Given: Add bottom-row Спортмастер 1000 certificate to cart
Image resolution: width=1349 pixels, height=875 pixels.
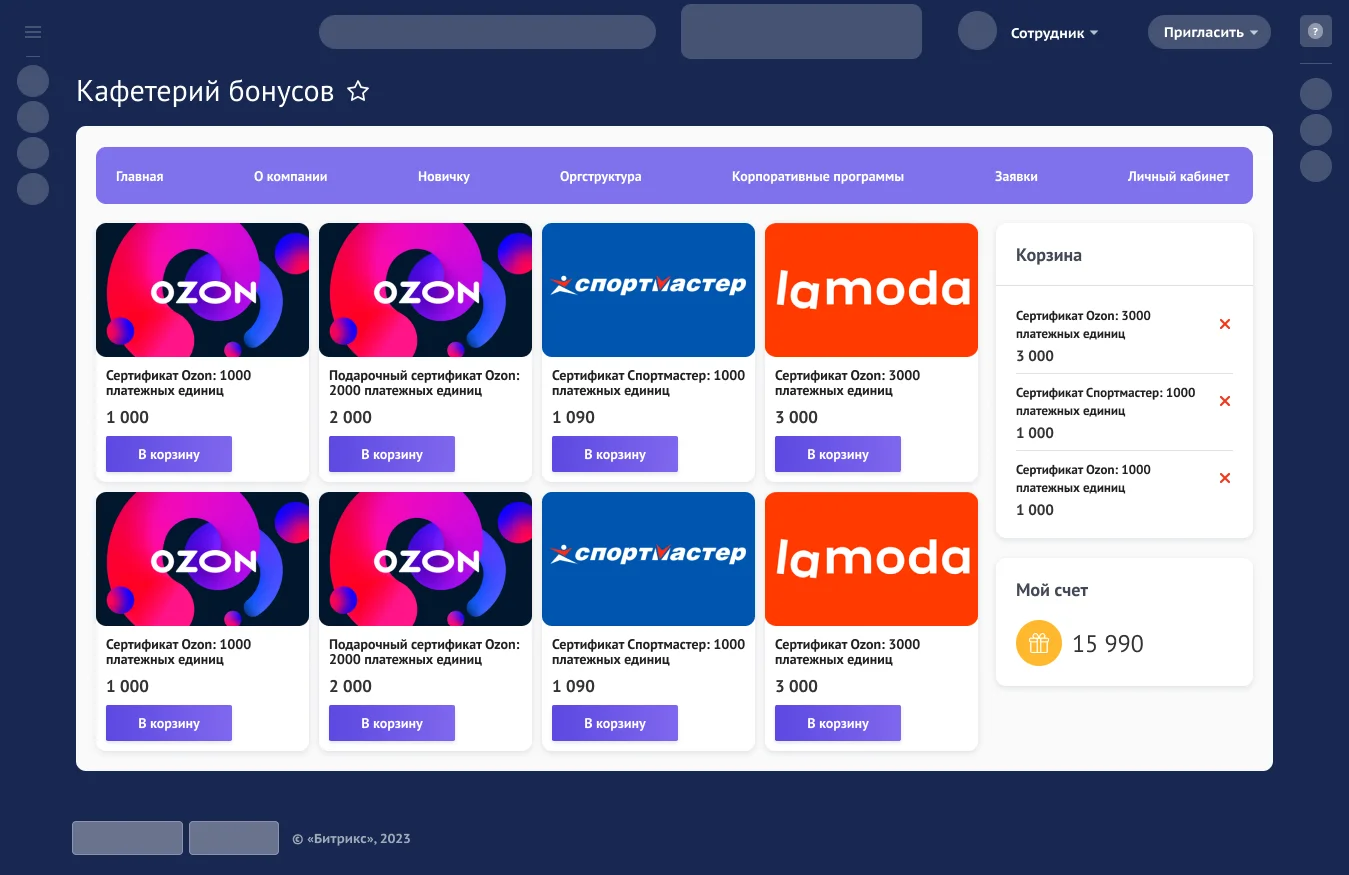Looking at the screenshot, I should click(615, 723).
